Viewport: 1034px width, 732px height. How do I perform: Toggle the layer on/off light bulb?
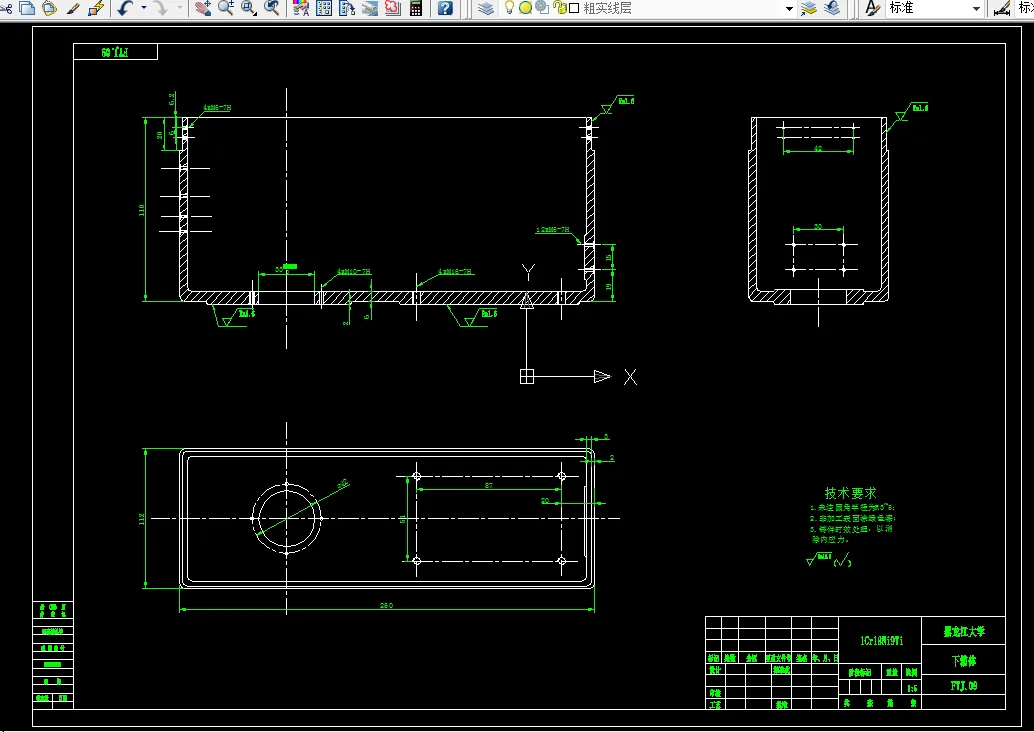point(509,8)
